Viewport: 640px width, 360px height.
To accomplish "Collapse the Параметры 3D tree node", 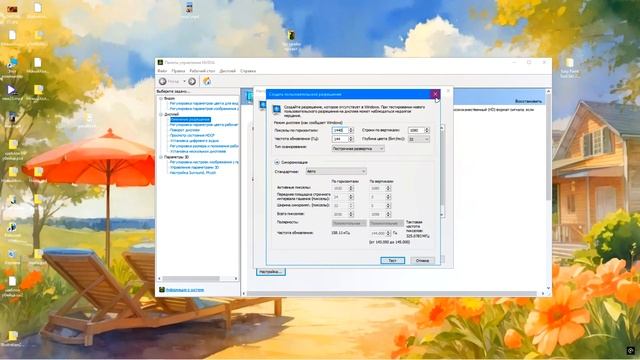I will pyautogui.click(x=161, y=157).
